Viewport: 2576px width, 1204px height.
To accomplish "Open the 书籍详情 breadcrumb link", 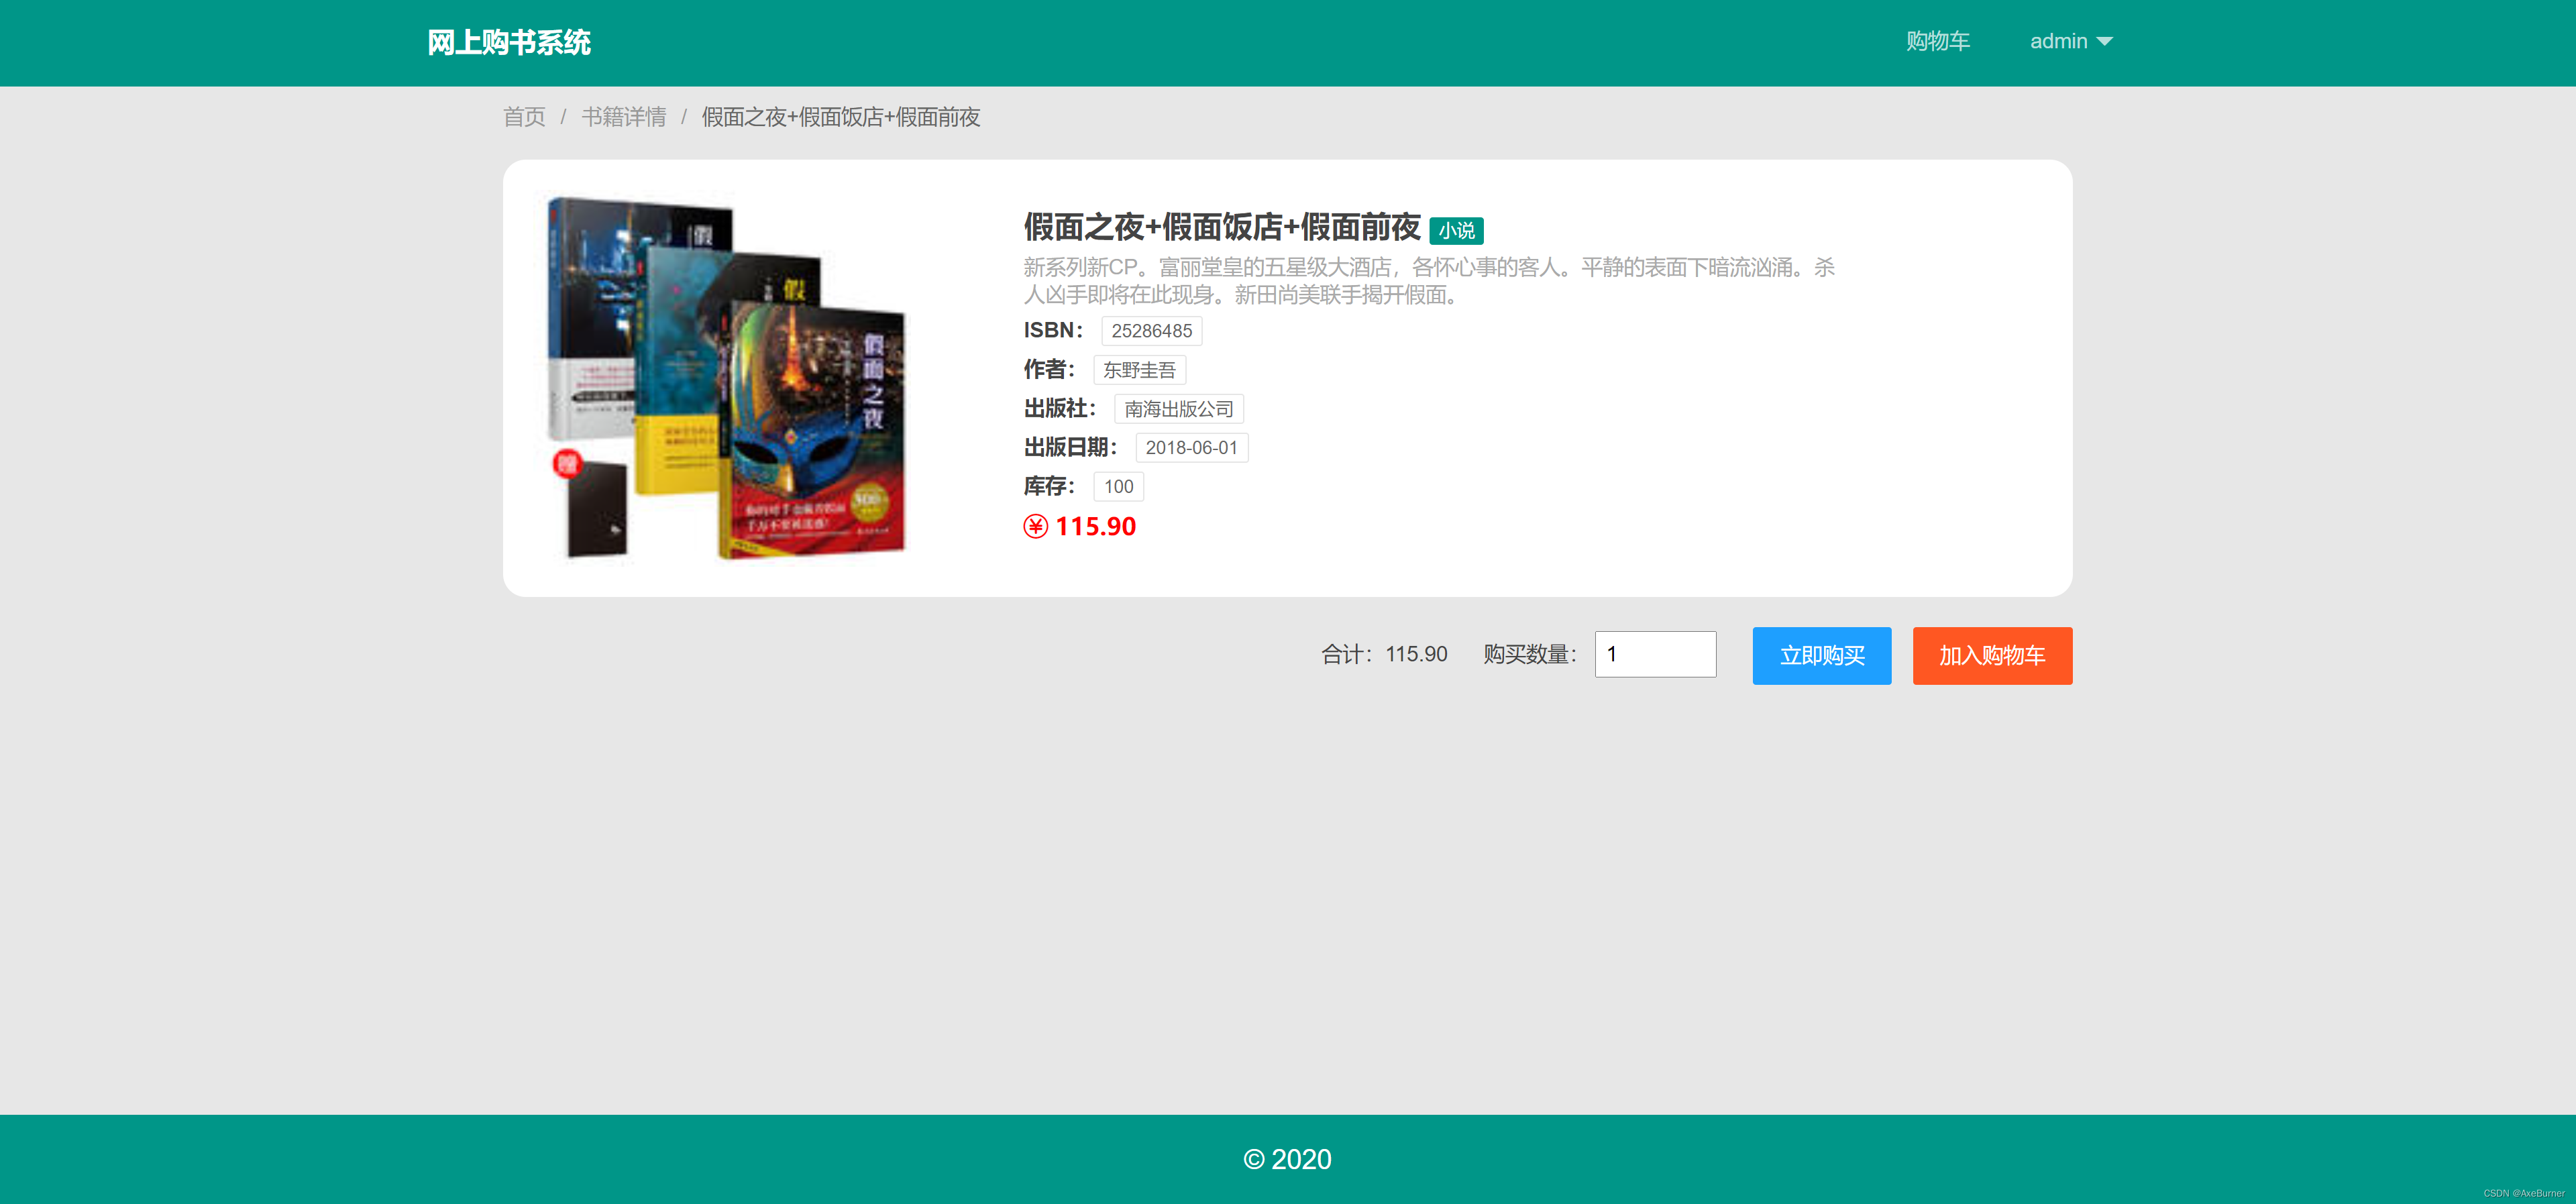I will pyautogui.click(x=624, y=117).
